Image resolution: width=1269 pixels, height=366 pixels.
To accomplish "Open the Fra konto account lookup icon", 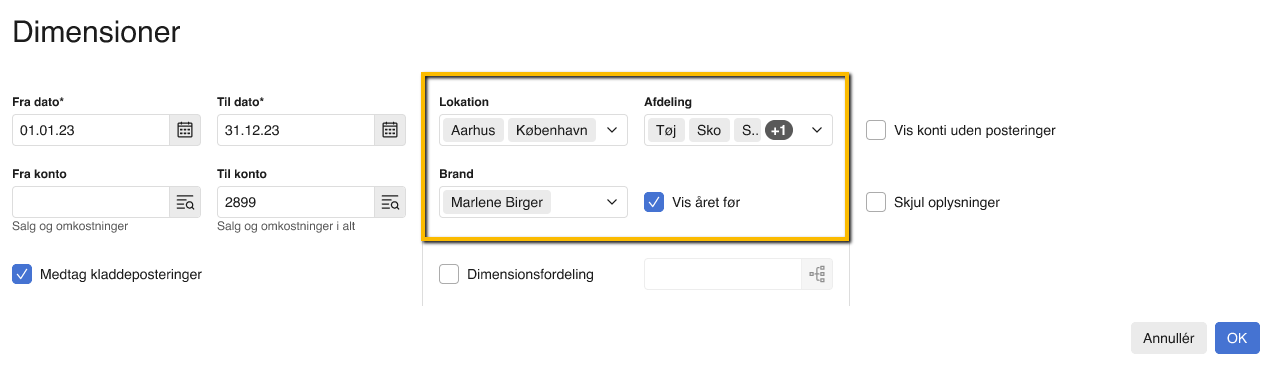I will (185, 202).
